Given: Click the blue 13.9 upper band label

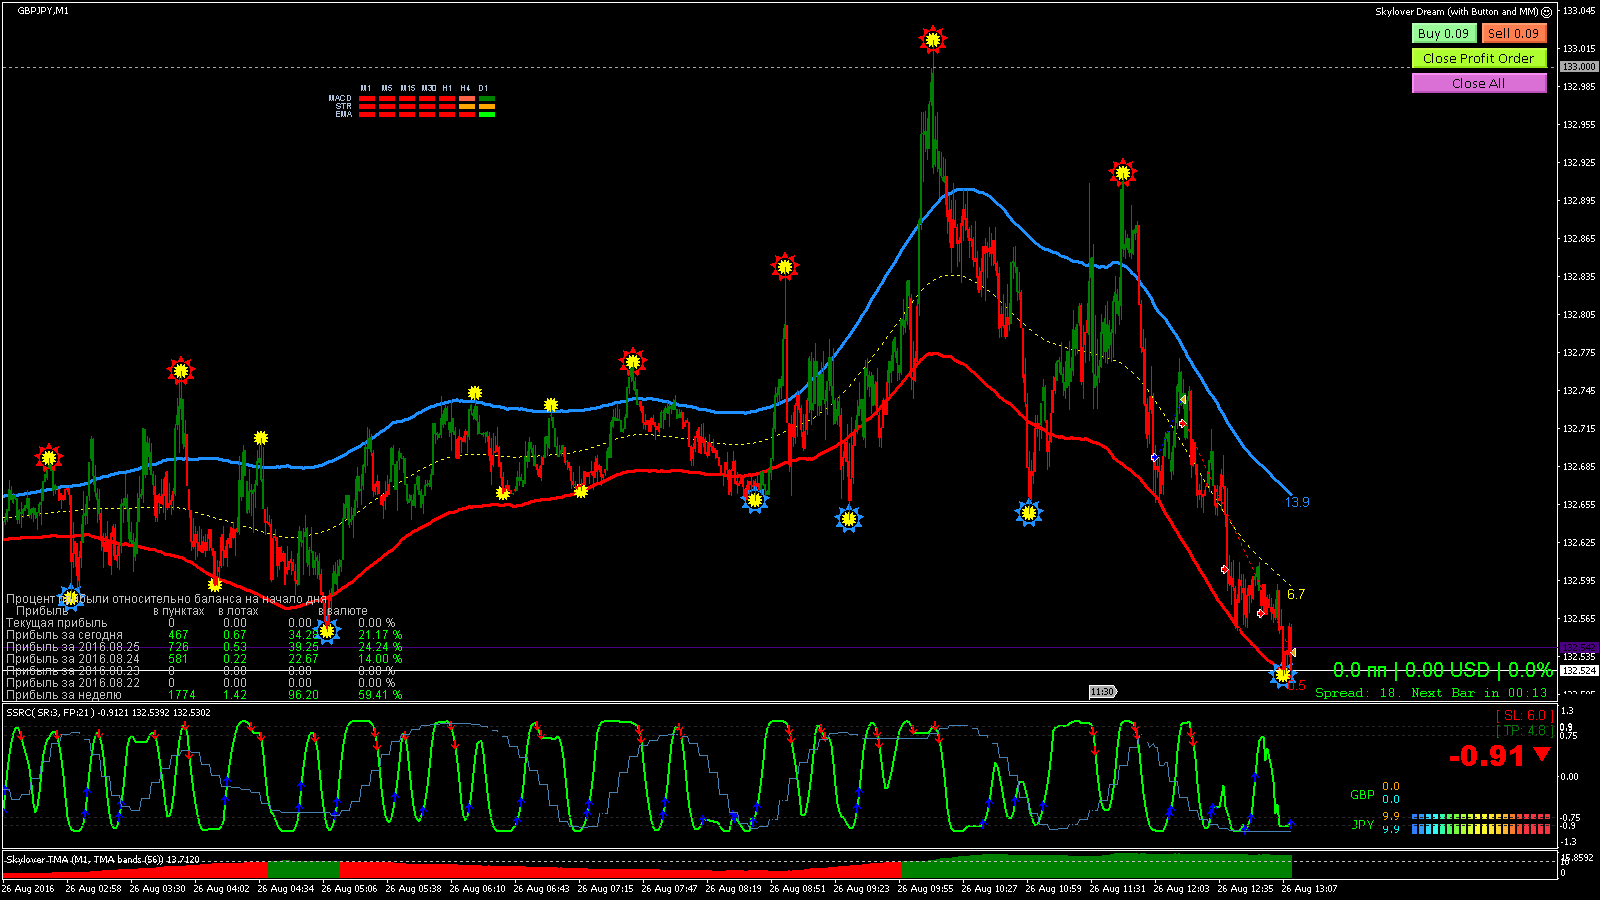Looking at the screenshot, I should [1297, 502].
